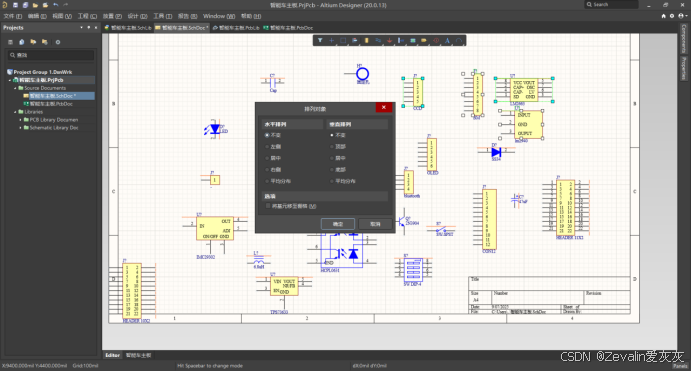692x371 pixels.
Task: Select the rectangle selection tool icon
Action: pyautogui.click(x=343, y=41)
